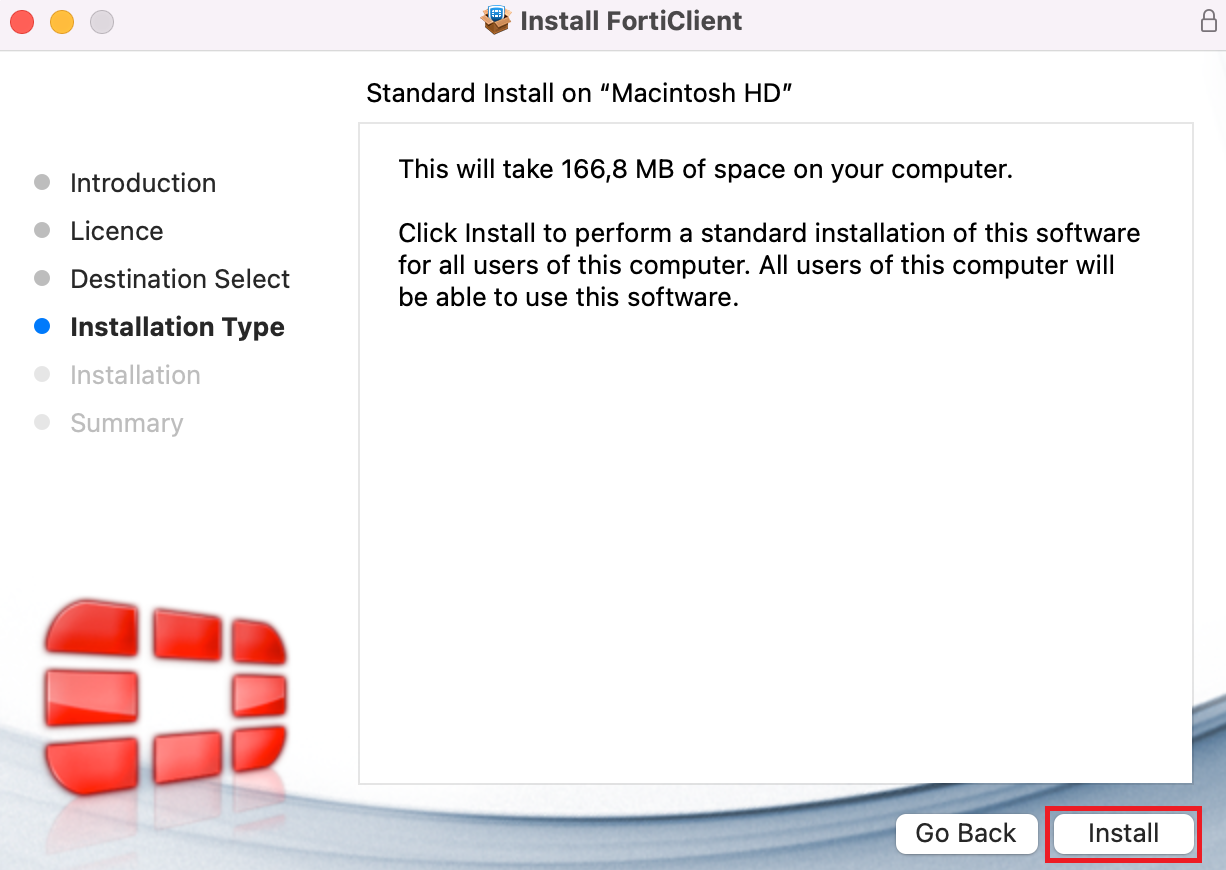The image size is (1226, 870).
Task: Click the package icon beside window title
Action: [496, 20]
